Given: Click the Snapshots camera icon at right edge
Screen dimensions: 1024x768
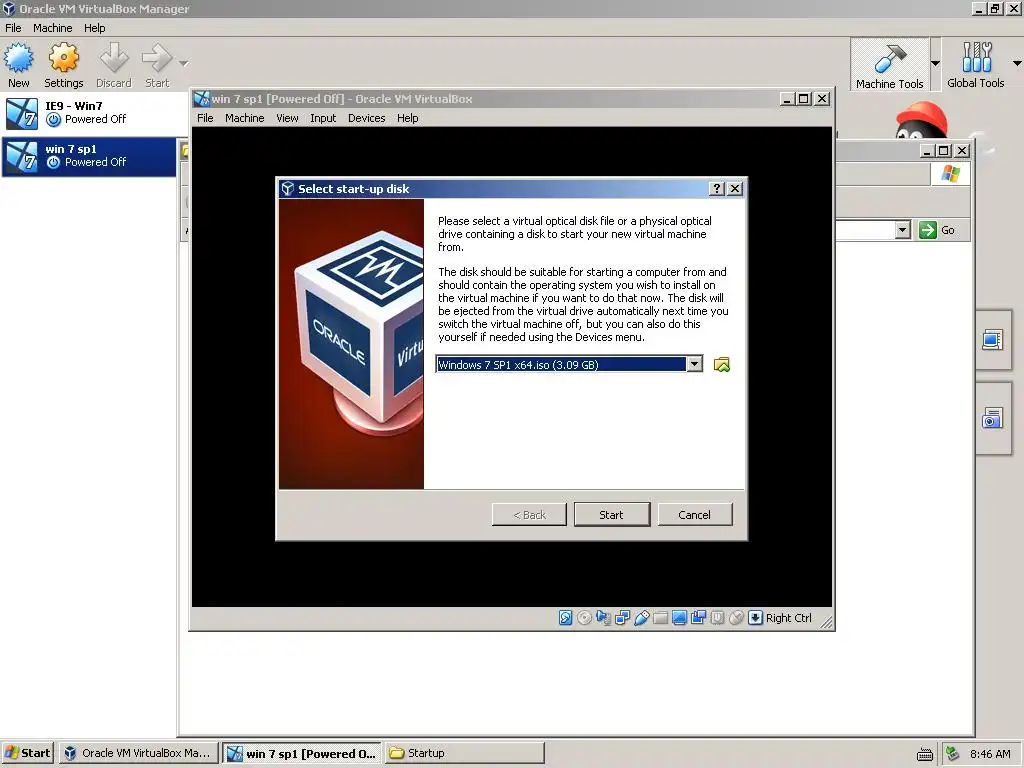Looking at the screenshot, I should (992, 419).
